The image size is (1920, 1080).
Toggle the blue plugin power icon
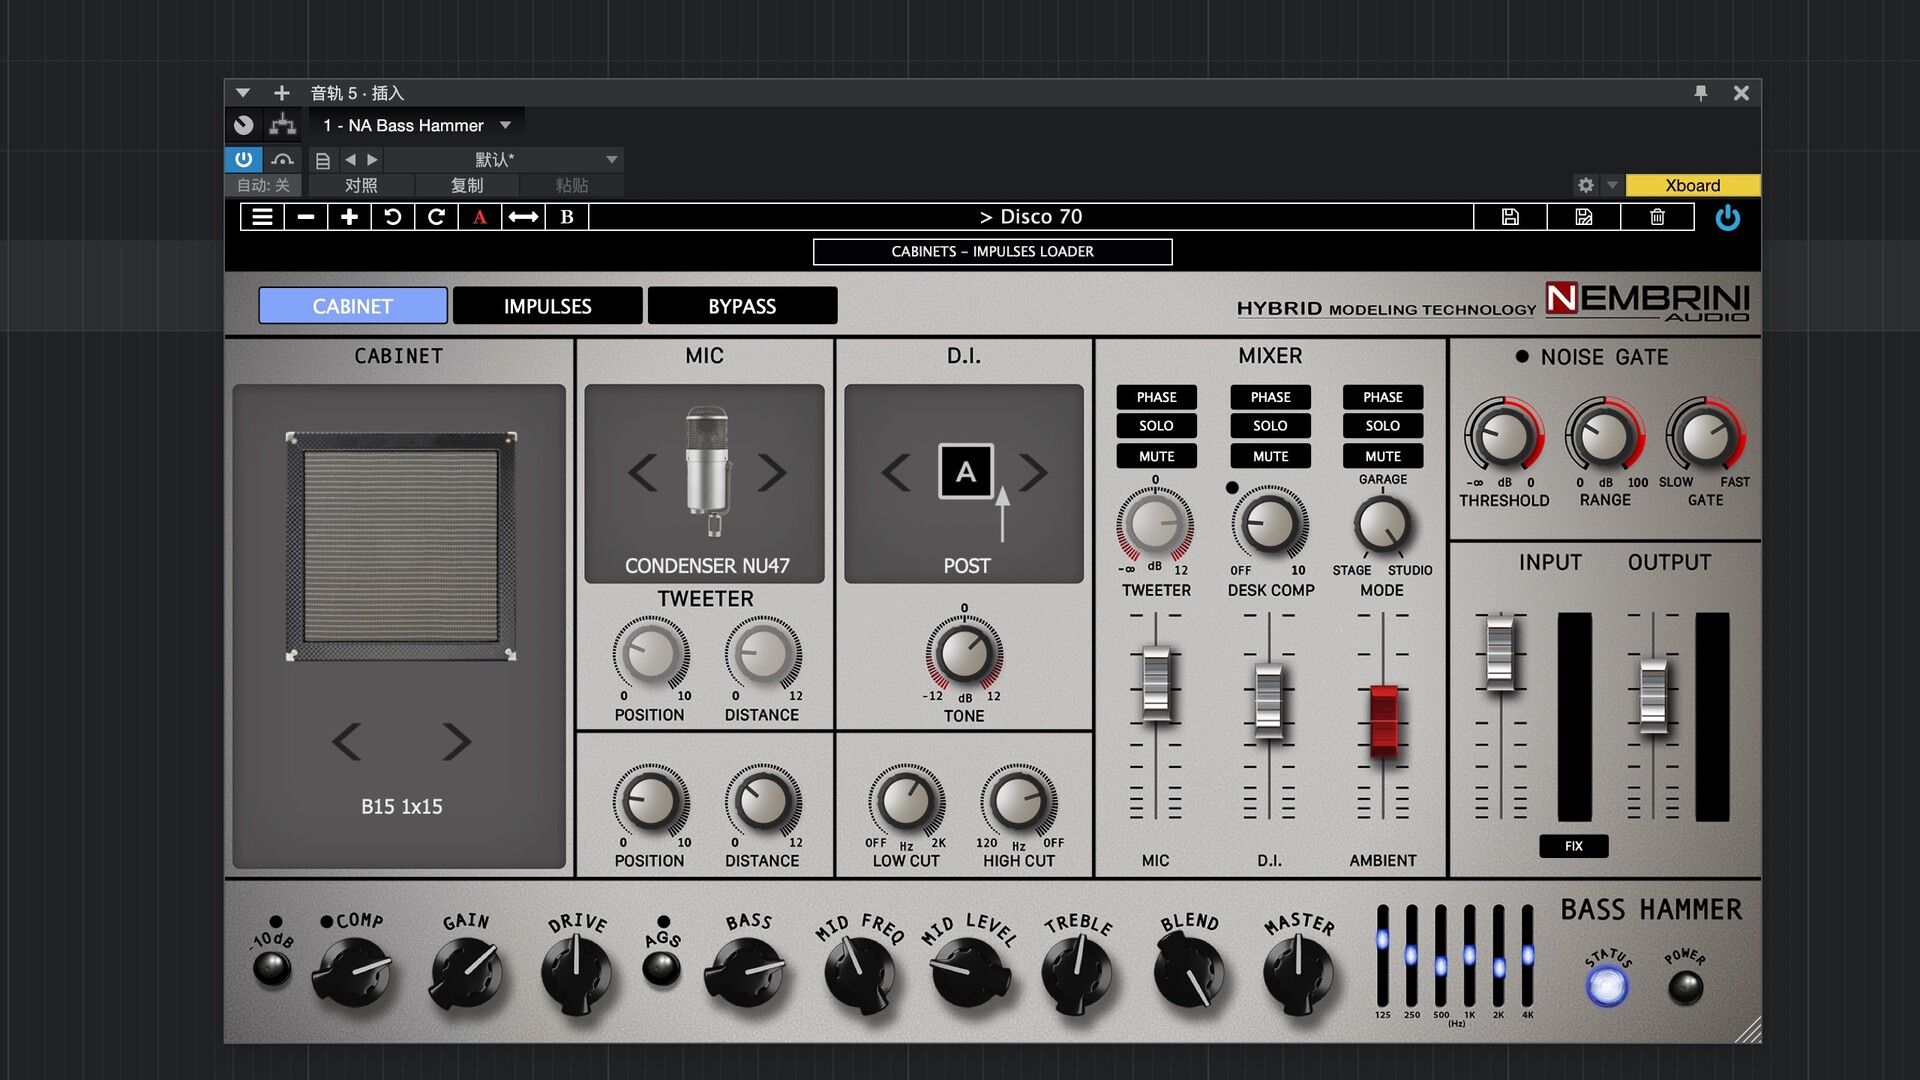[x=1727, y=218]
